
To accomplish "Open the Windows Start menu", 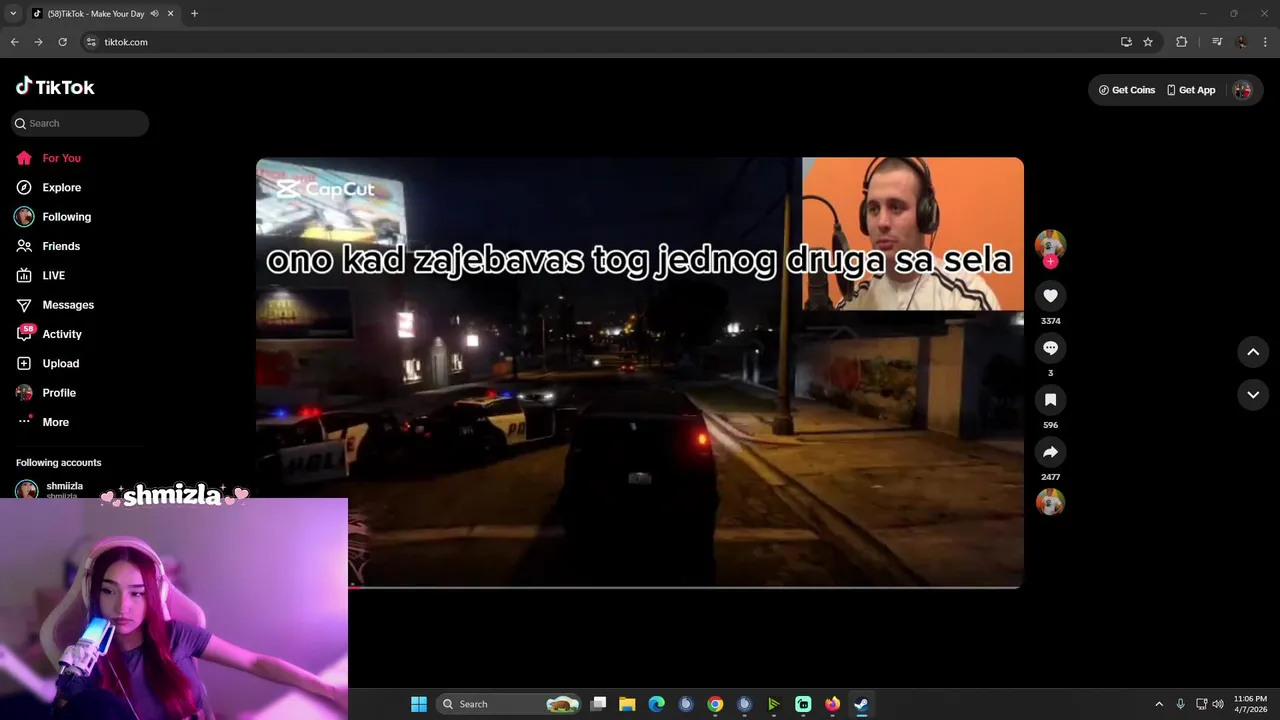I will (x=419, y=704).
